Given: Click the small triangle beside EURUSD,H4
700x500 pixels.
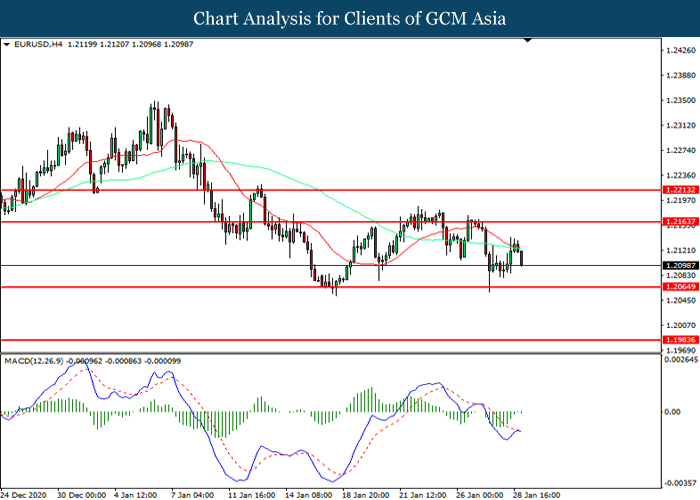Looking at the screenshot, I should coord(7,45).
